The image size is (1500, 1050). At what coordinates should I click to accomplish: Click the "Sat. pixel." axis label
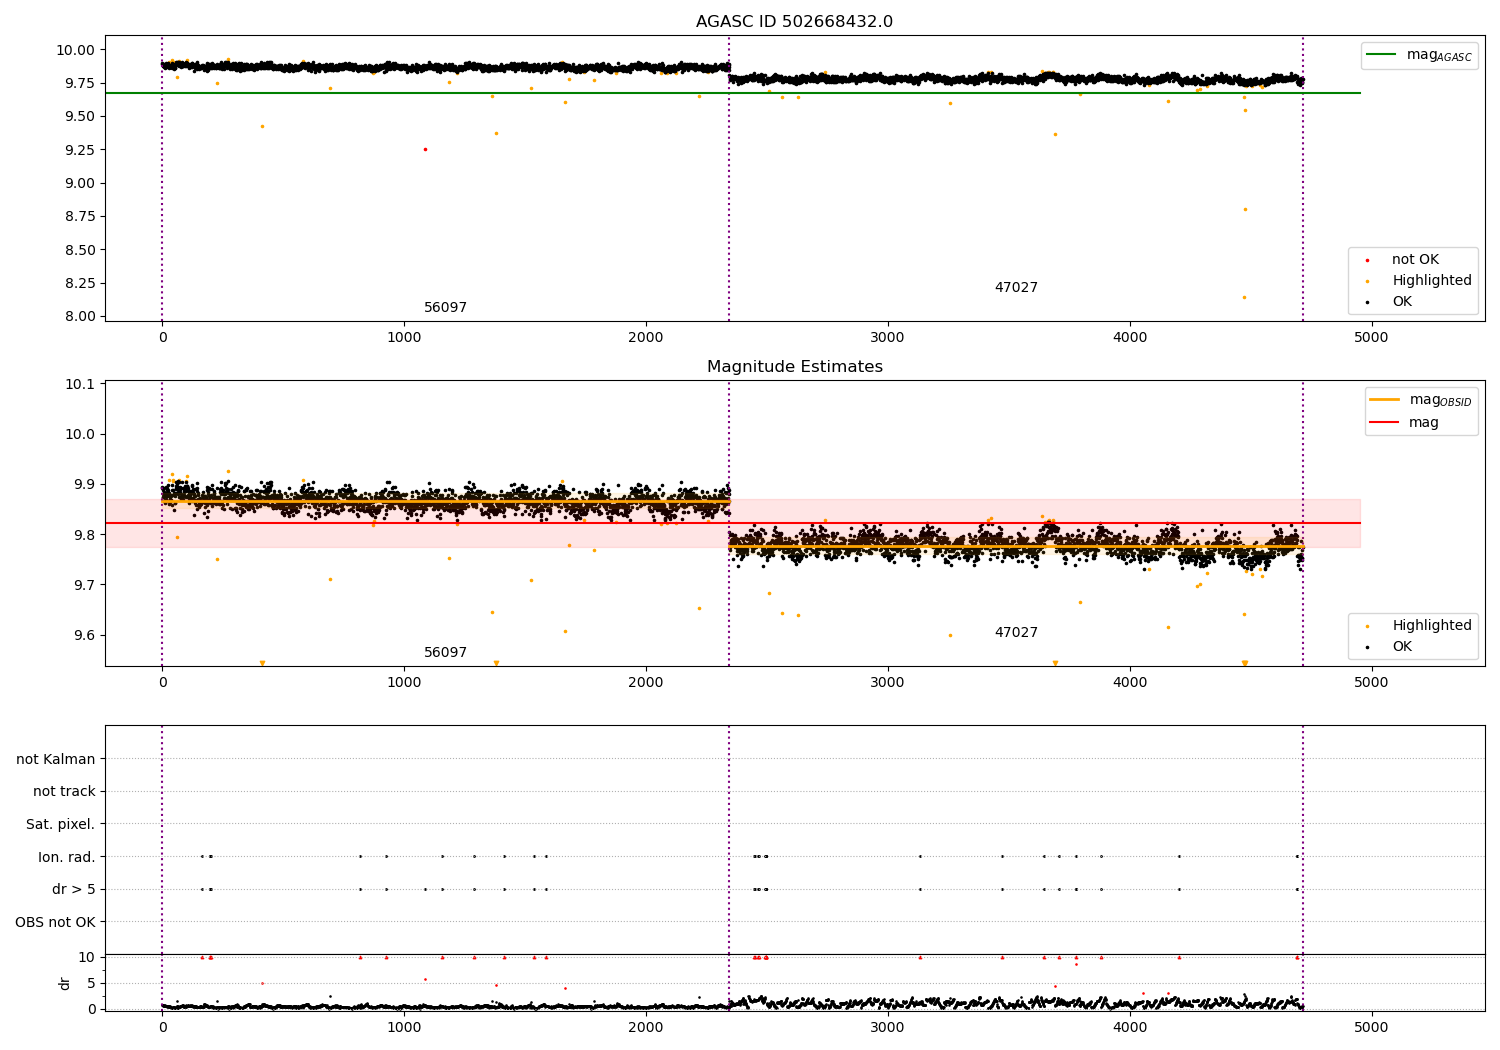(x=60, y=824)
